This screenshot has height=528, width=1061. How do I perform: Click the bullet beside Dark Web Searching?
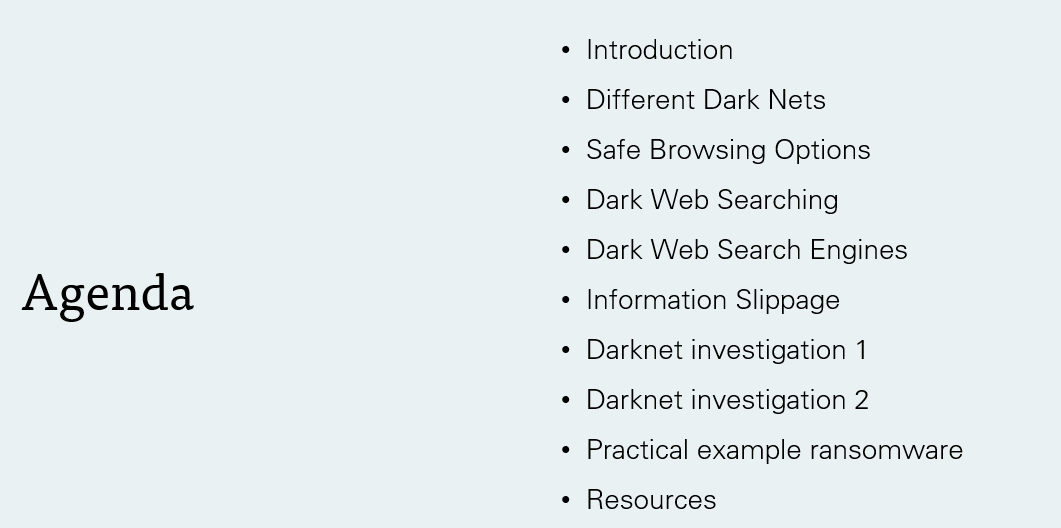(x=566, y=200)
